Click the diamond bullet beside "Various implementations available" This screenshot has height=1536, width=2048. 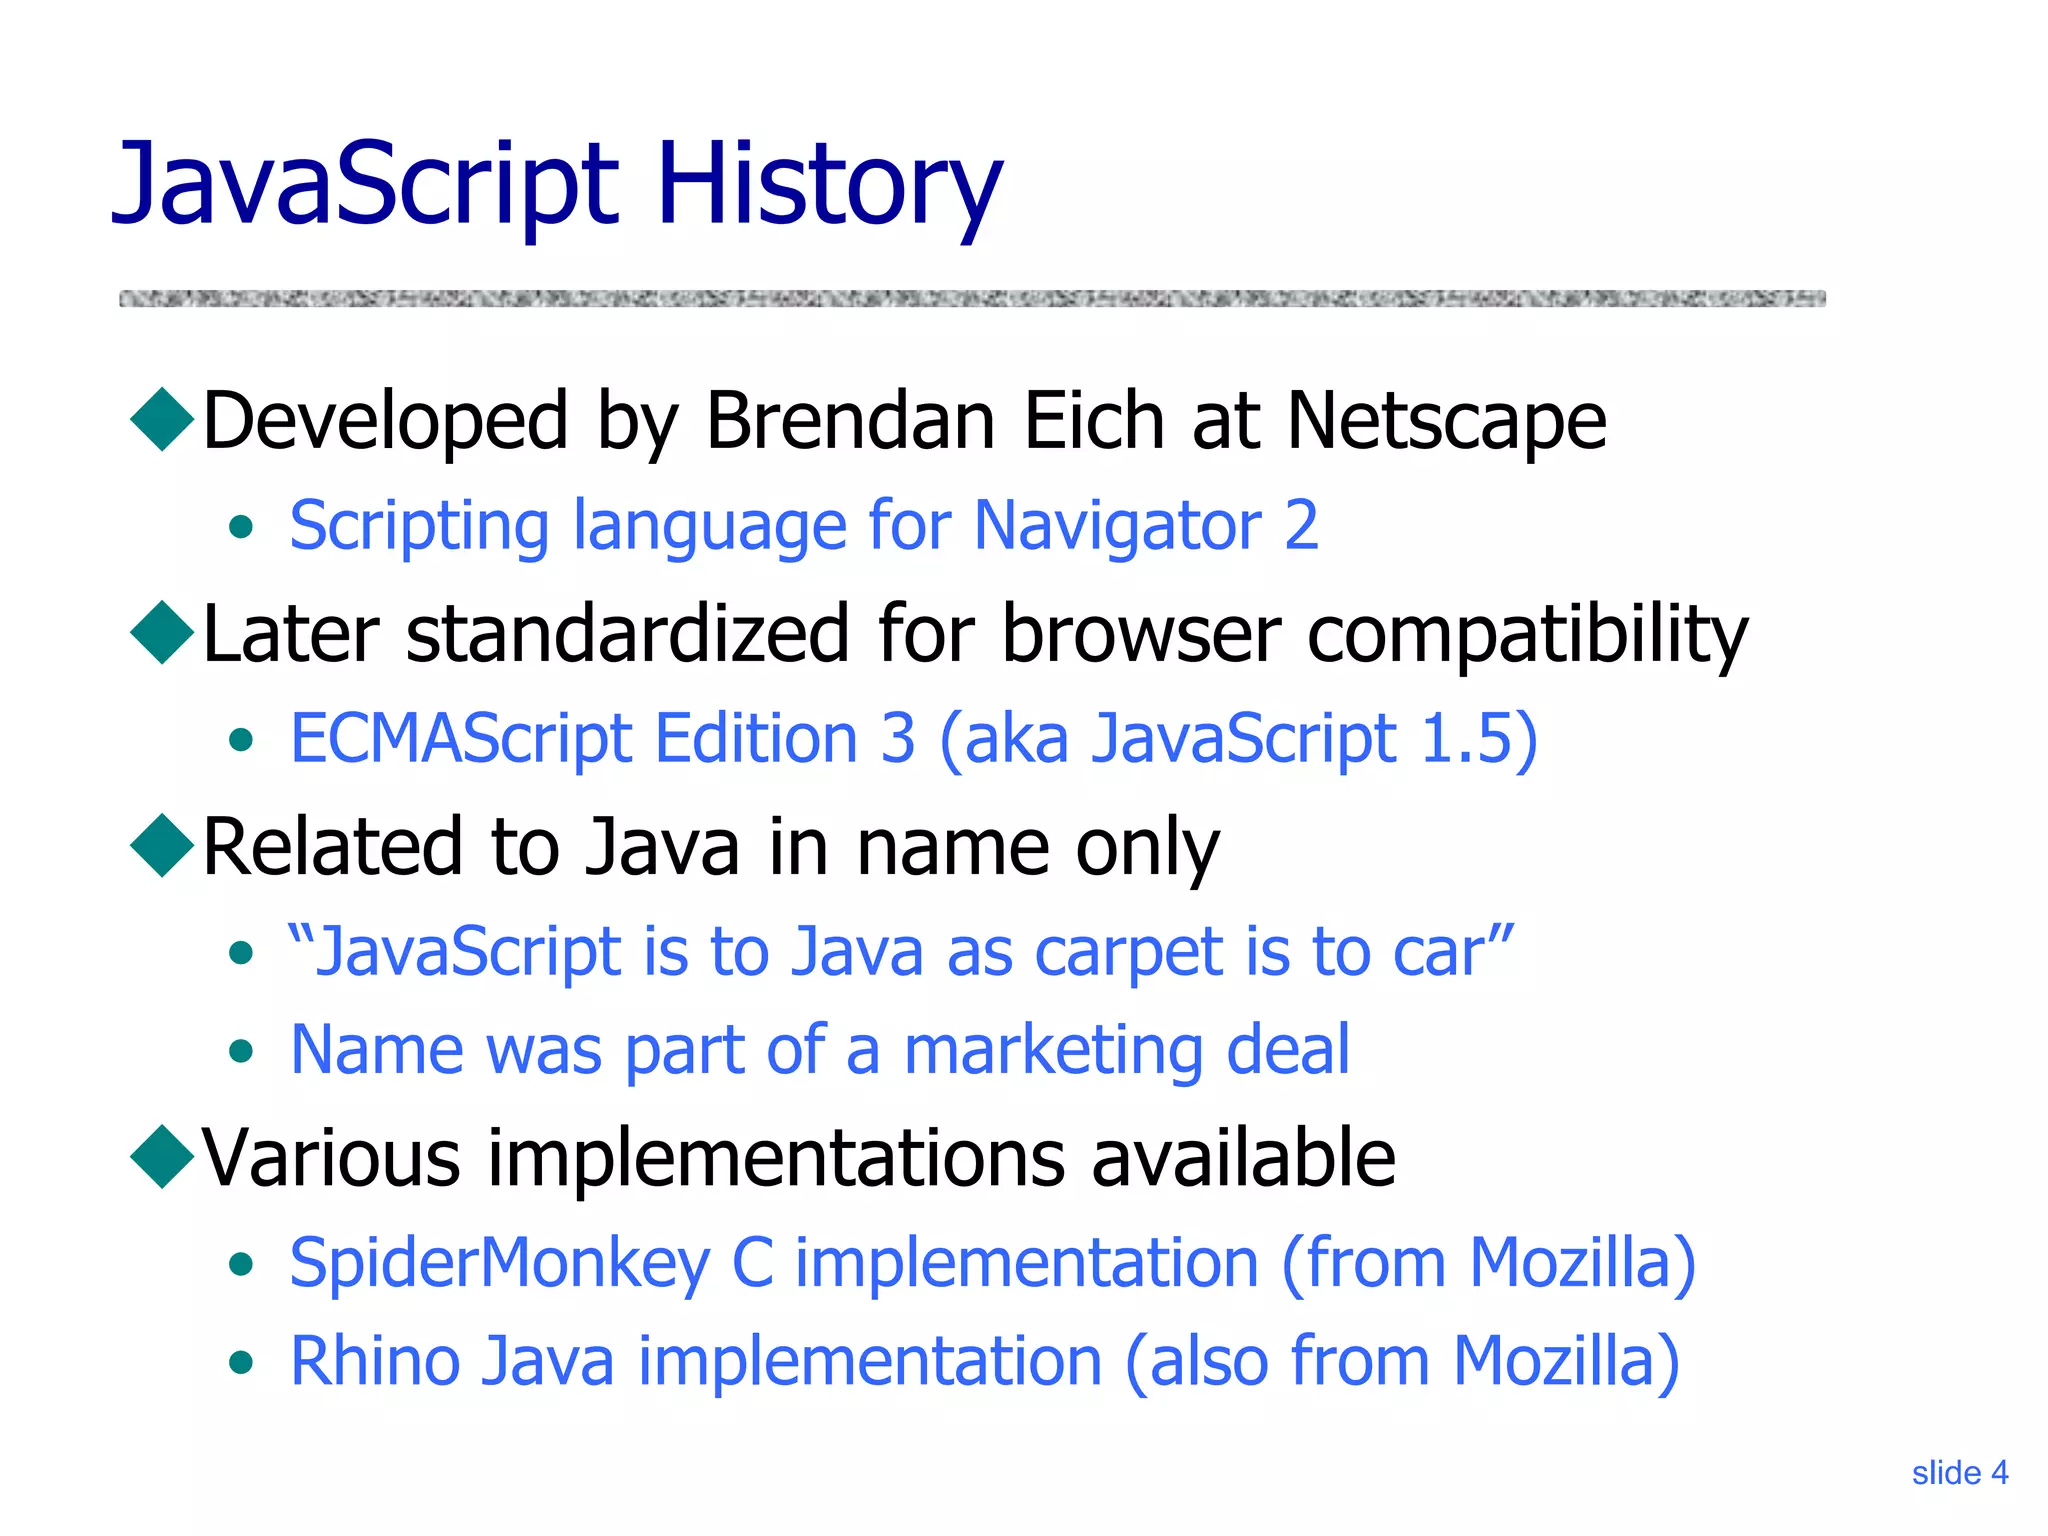tap(162, 1157)
